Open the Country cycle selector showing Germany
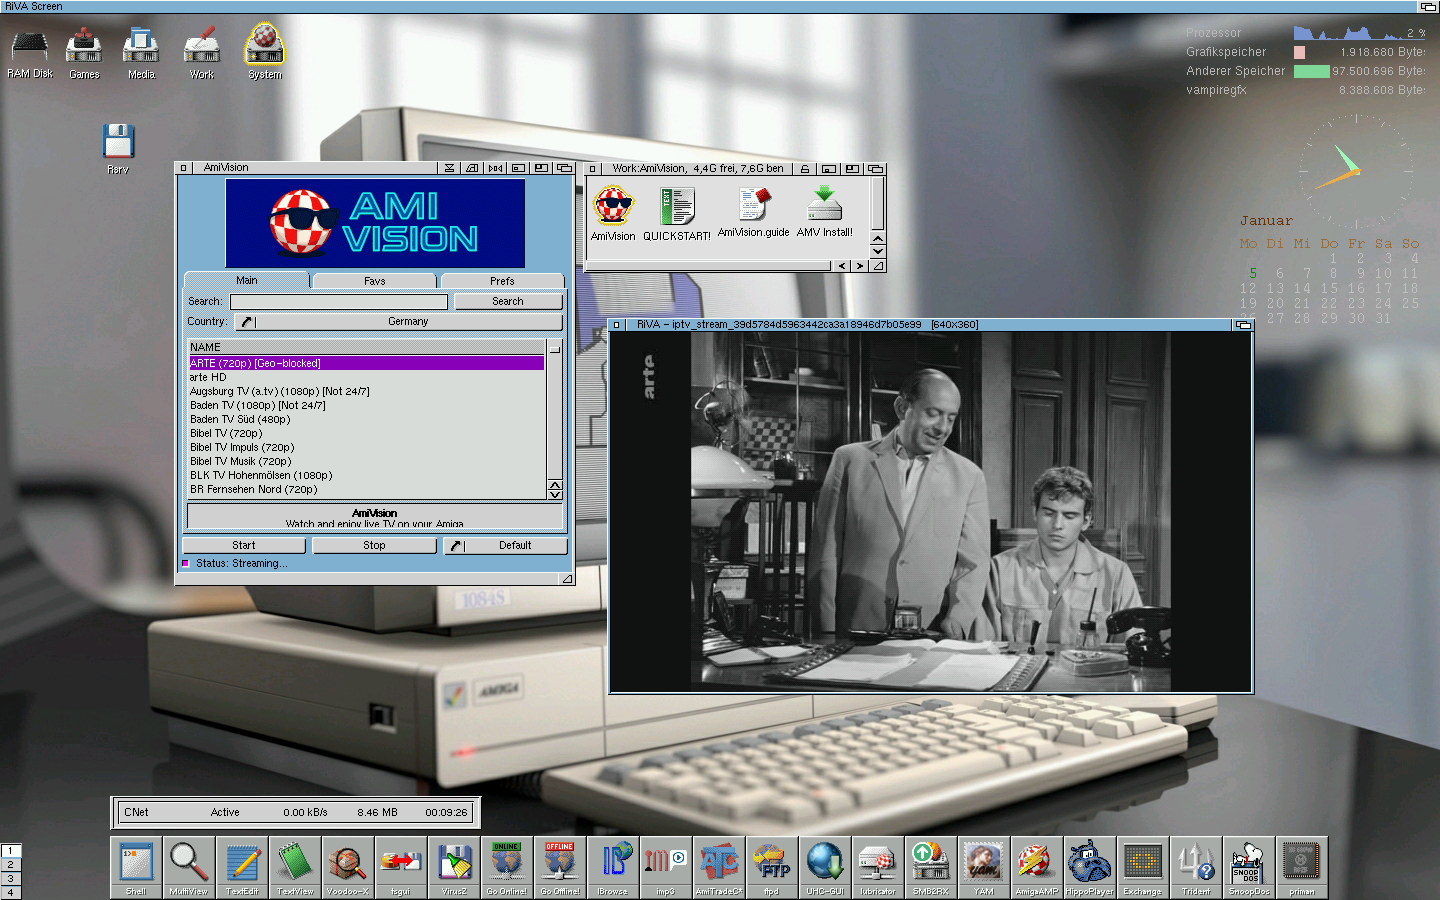The width and height of the screenshot is (1440, 900). click(398, 322)
